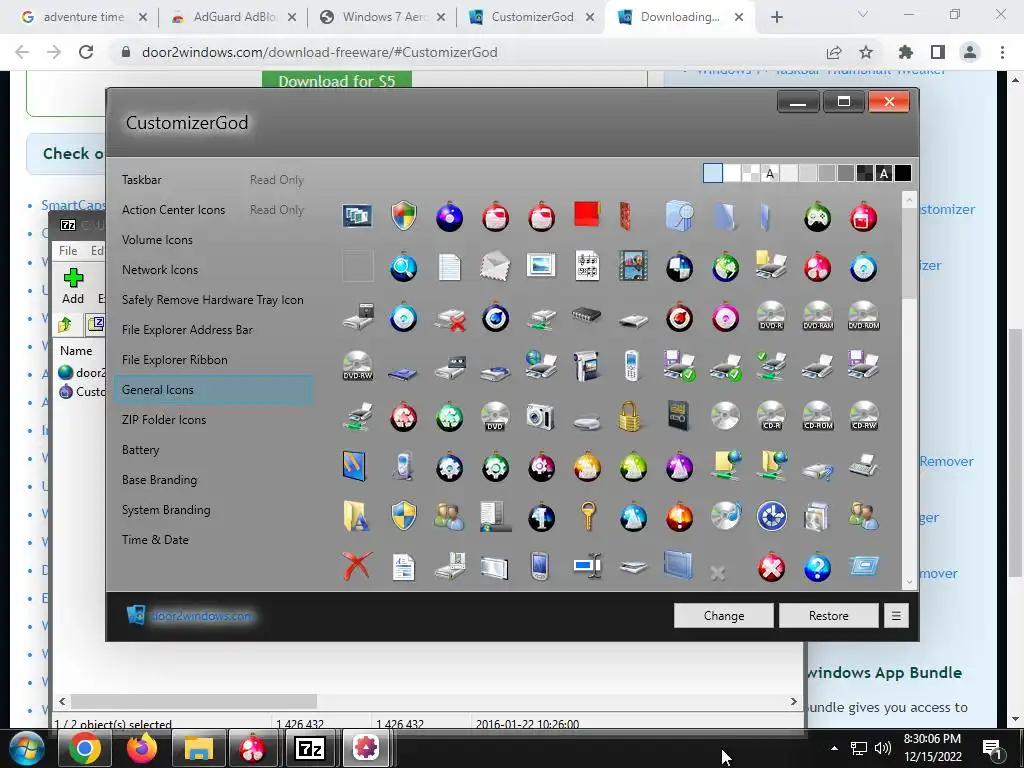Select the DVD-RAM disc icon
The width and height of the screenshot is (1024, 768).
coord(818,317)
